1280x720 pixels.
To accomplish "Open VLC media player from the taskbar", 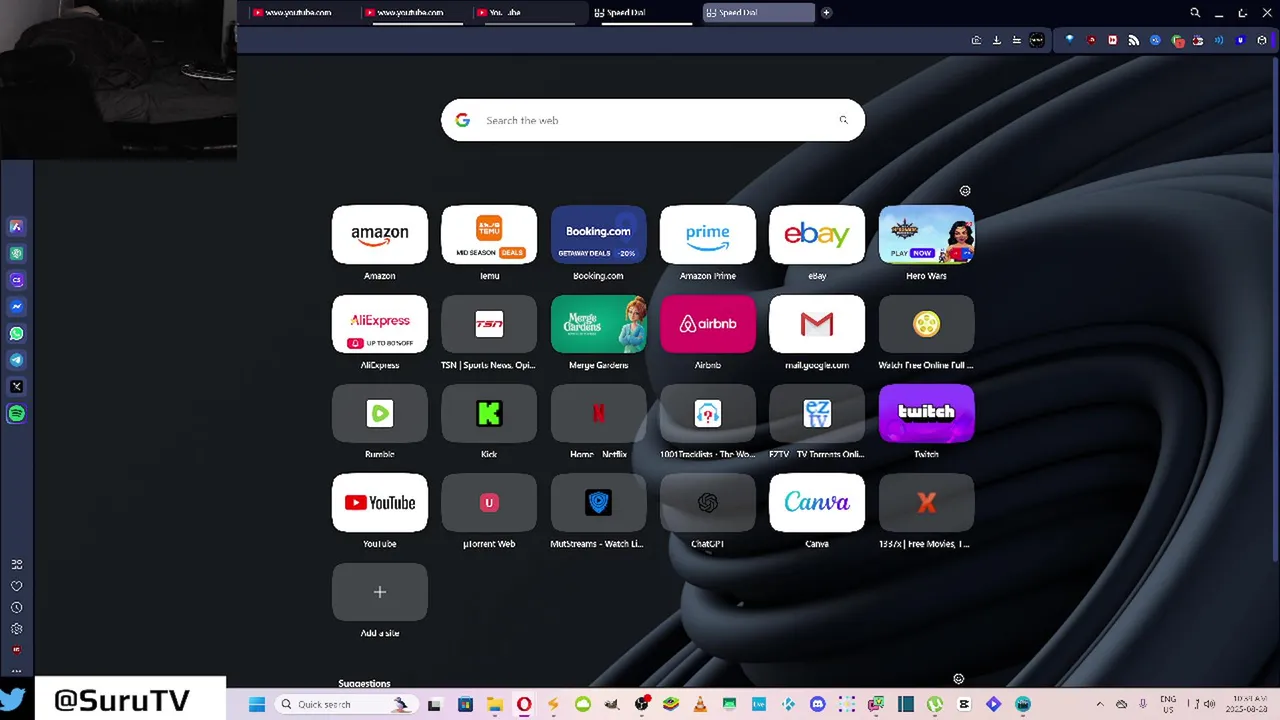I will (x=699, y=704).
